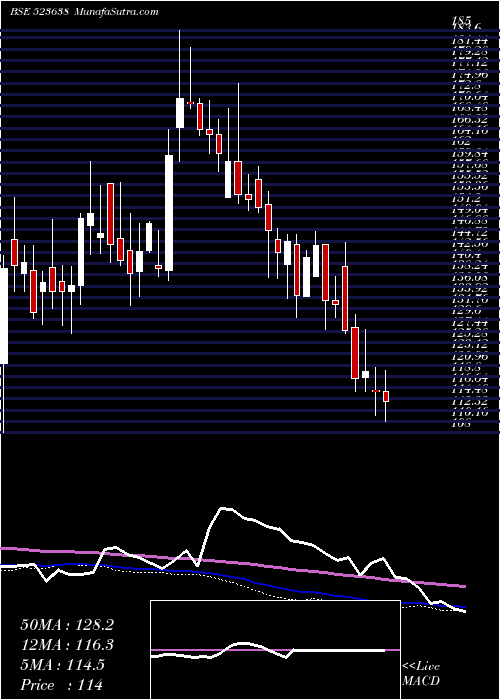Click the 5MA : 114.5 value

click(x=62, y=665)
